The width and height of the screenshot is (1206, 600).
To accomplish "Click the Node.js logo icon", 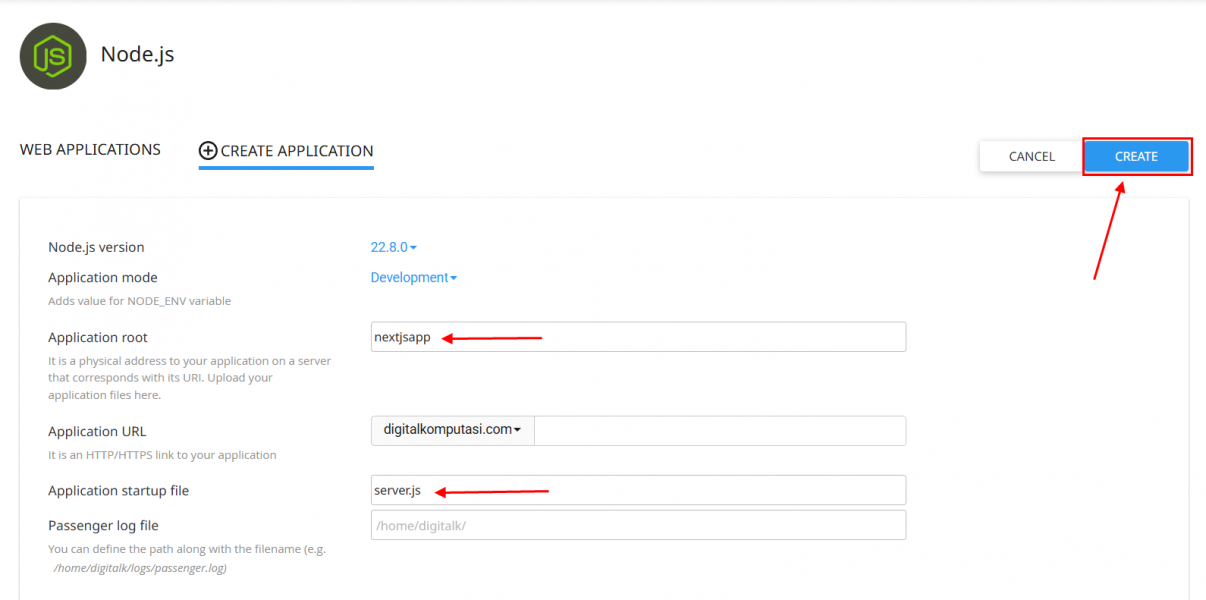I will (x=53, y=56).
